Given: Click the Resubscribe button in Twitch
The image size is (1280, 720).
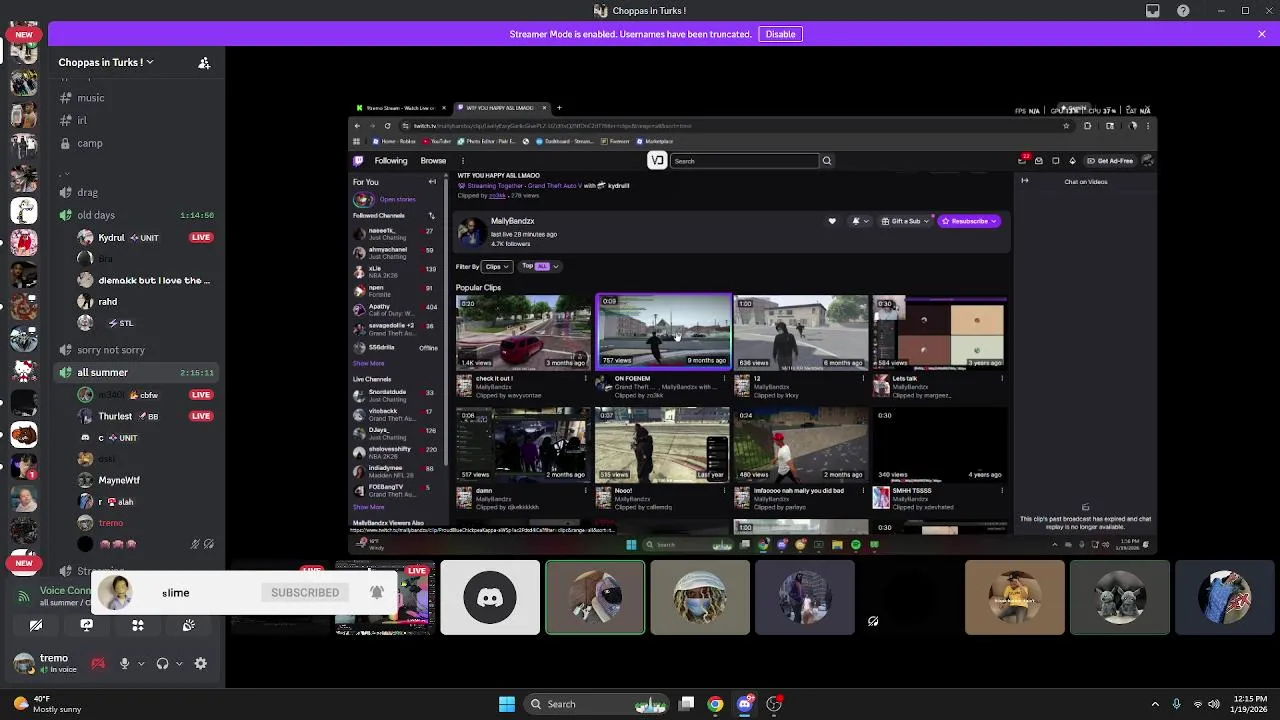Looking at the screenshot, I should point(969,221).
